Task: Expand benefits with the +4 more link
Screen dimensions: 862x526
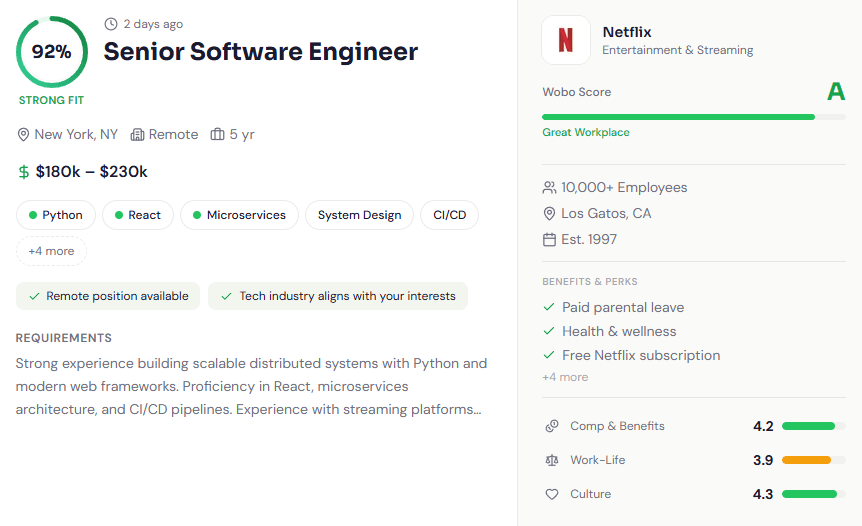Action: (565, 377)
